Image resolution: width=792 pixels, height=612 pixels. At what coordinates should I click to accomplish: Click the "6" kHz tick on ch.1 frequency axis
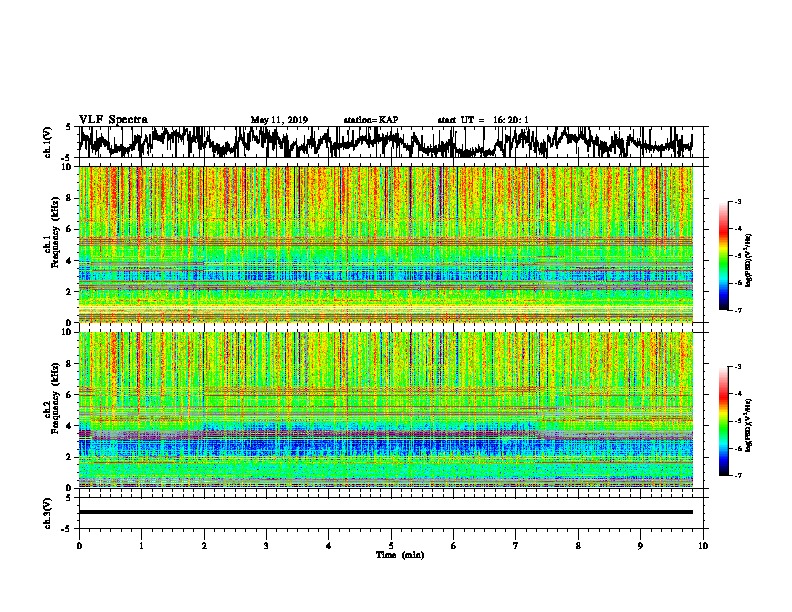click(71, 229)
